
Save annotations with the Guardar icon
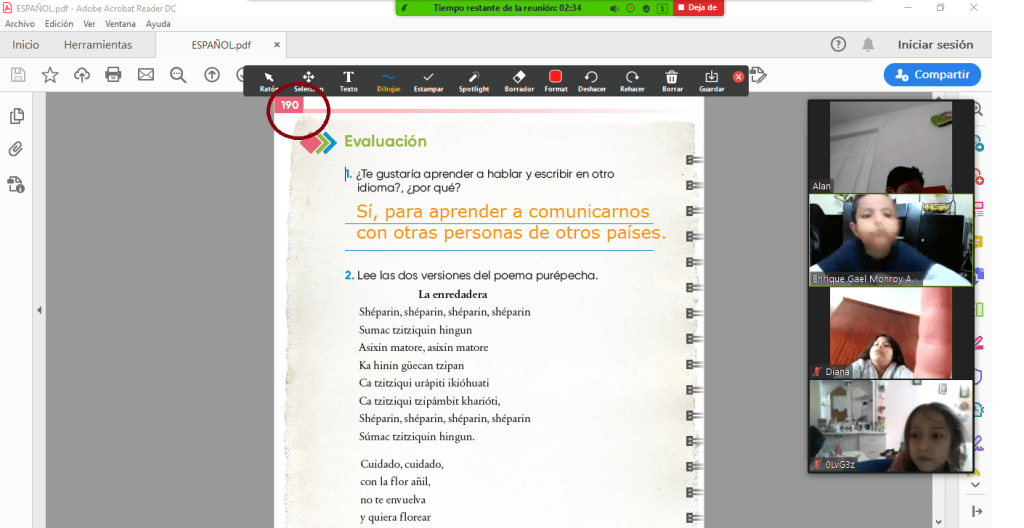click(711, 80)
